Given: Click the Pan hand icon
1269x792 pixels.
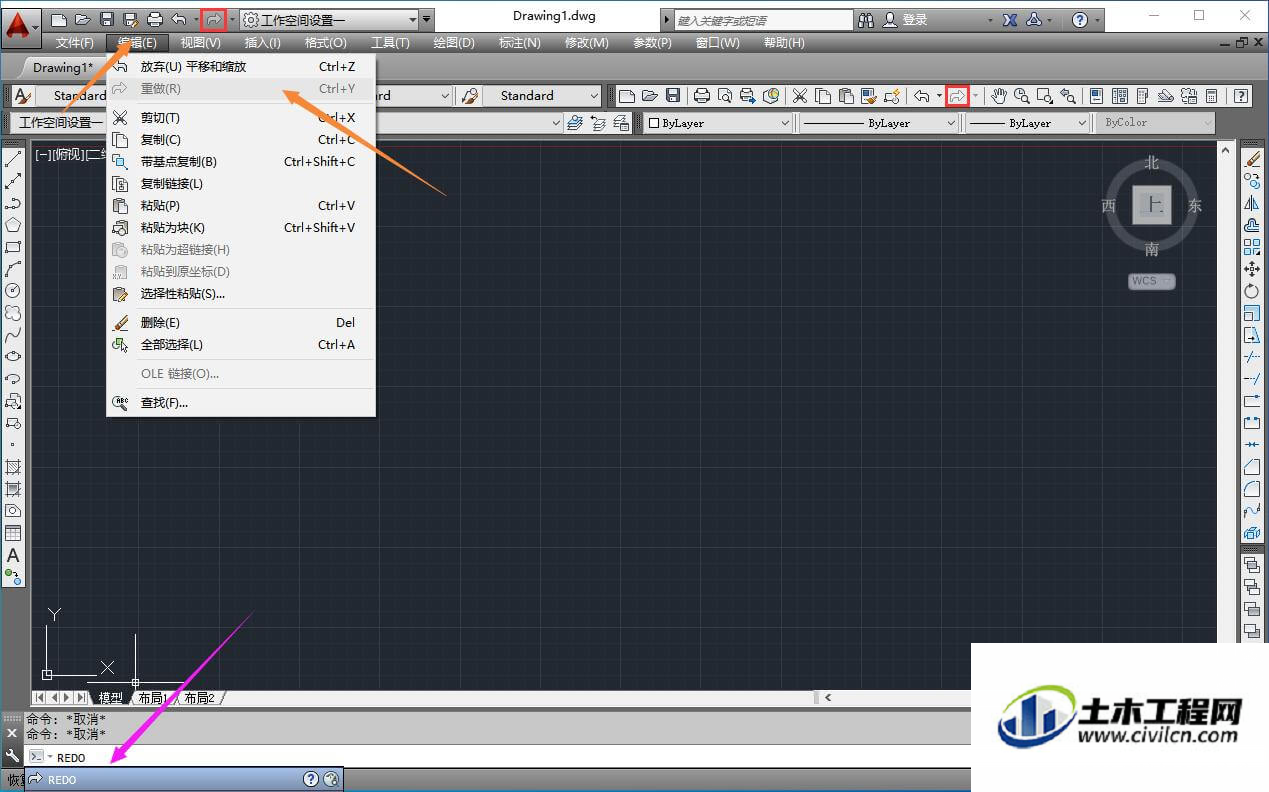Looking at the screenshot, I should (x=998, y=96).
